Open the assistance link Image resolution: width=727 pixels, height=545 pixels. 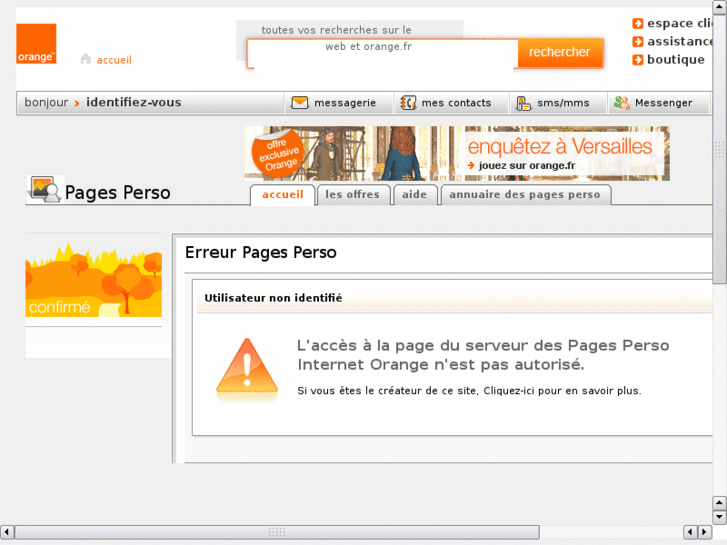[x=680, y=41]
